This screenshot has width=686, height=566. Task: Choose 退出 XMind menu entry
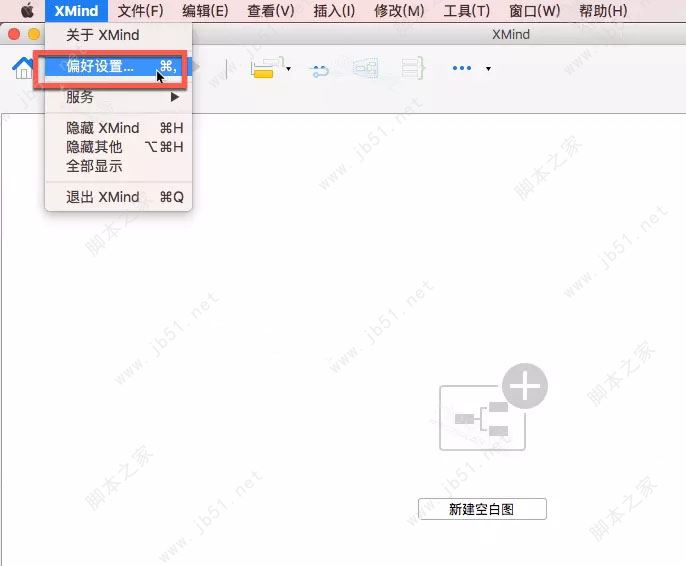pos(119,197)
